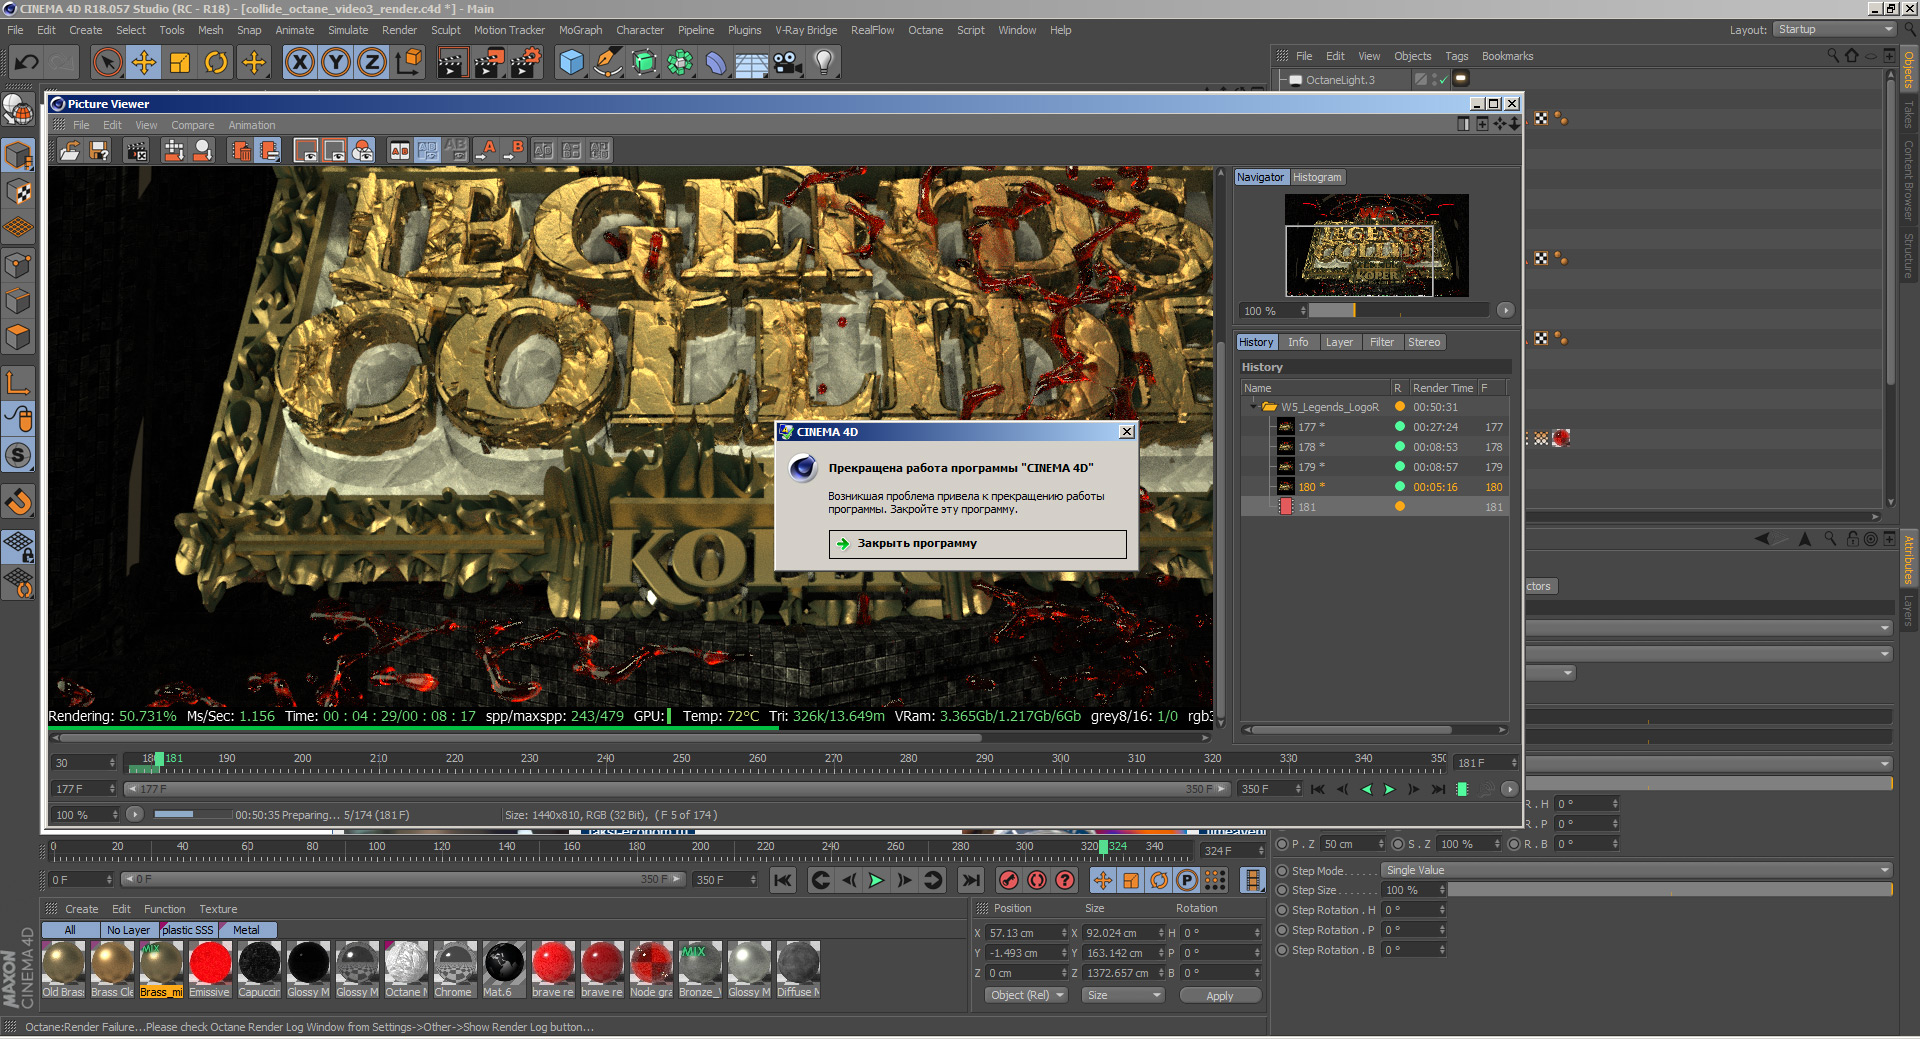Collapse the W5_Legends_LogoR history folder

(x=1253, y=407)
